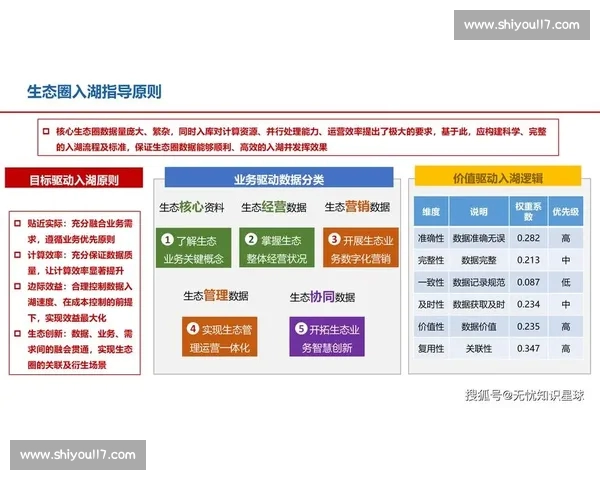The height and width of the screenshot is (480, 600).
Task: Click the square bullet beside 生态创新
Action: [18, 333]
